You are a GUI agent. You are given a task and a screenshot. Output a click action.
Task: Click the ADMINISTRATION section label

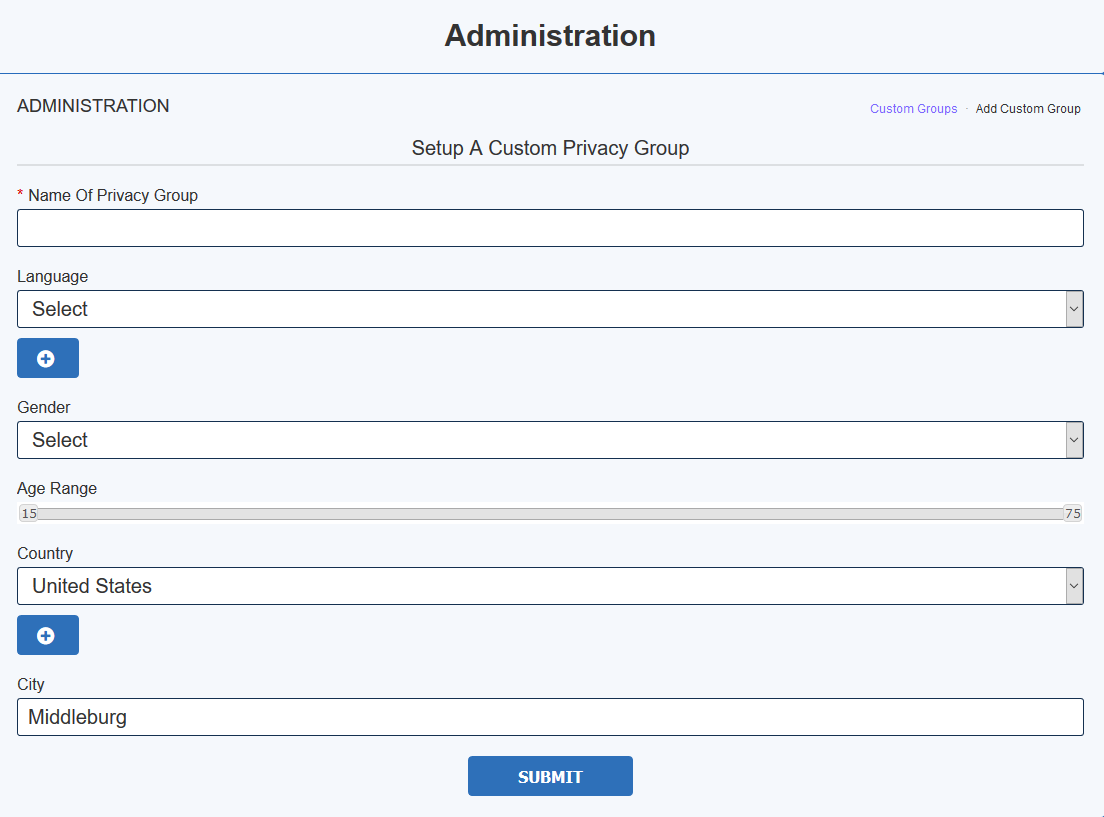pyautogui.click(x=93, y=106)
